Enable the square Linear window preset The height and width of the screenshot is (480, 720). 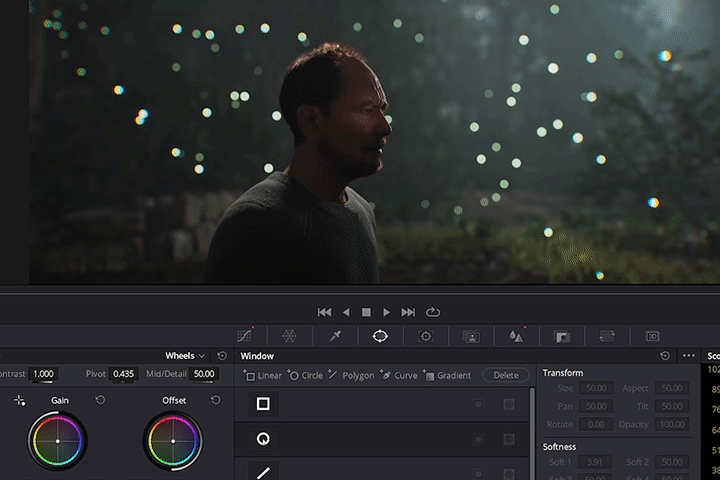pyautogui.click(x=263, y=404)
